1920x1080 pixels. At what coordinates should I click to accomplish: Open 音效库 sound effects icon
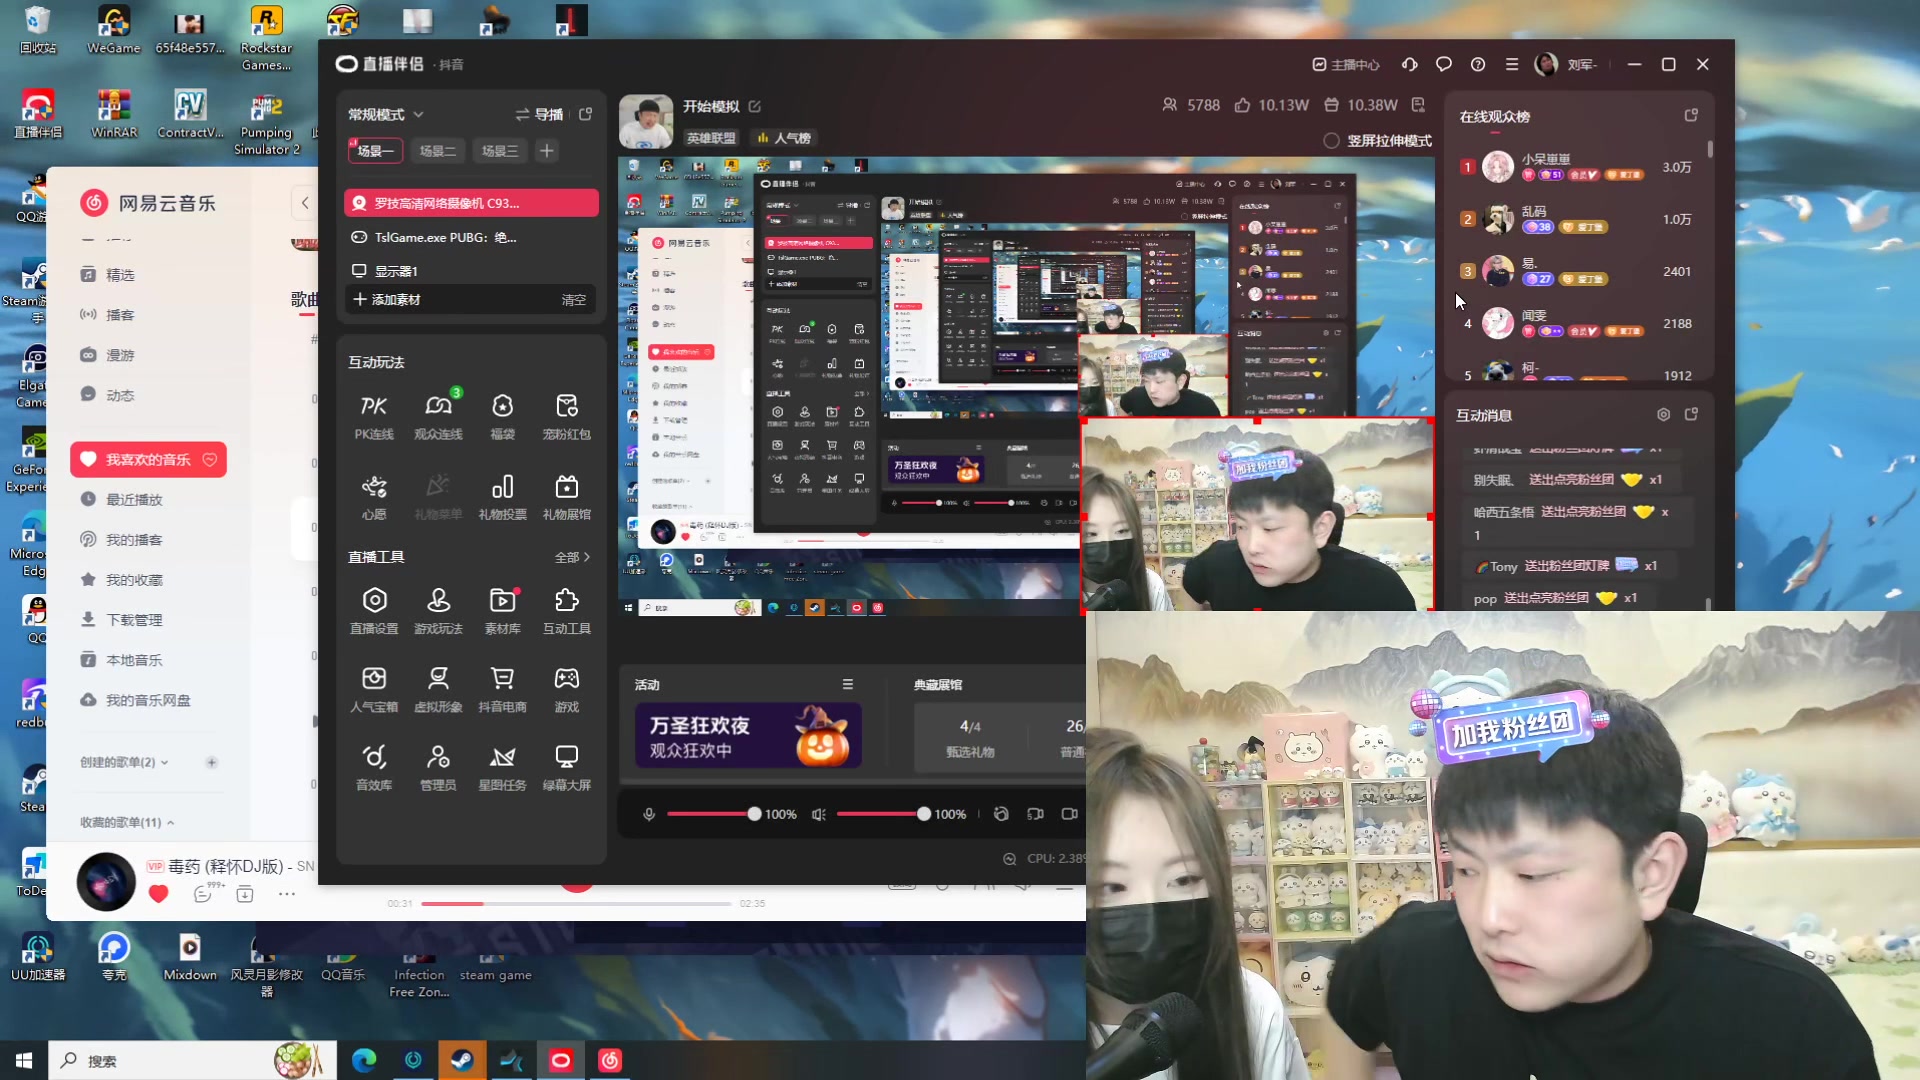click(374, 767)
